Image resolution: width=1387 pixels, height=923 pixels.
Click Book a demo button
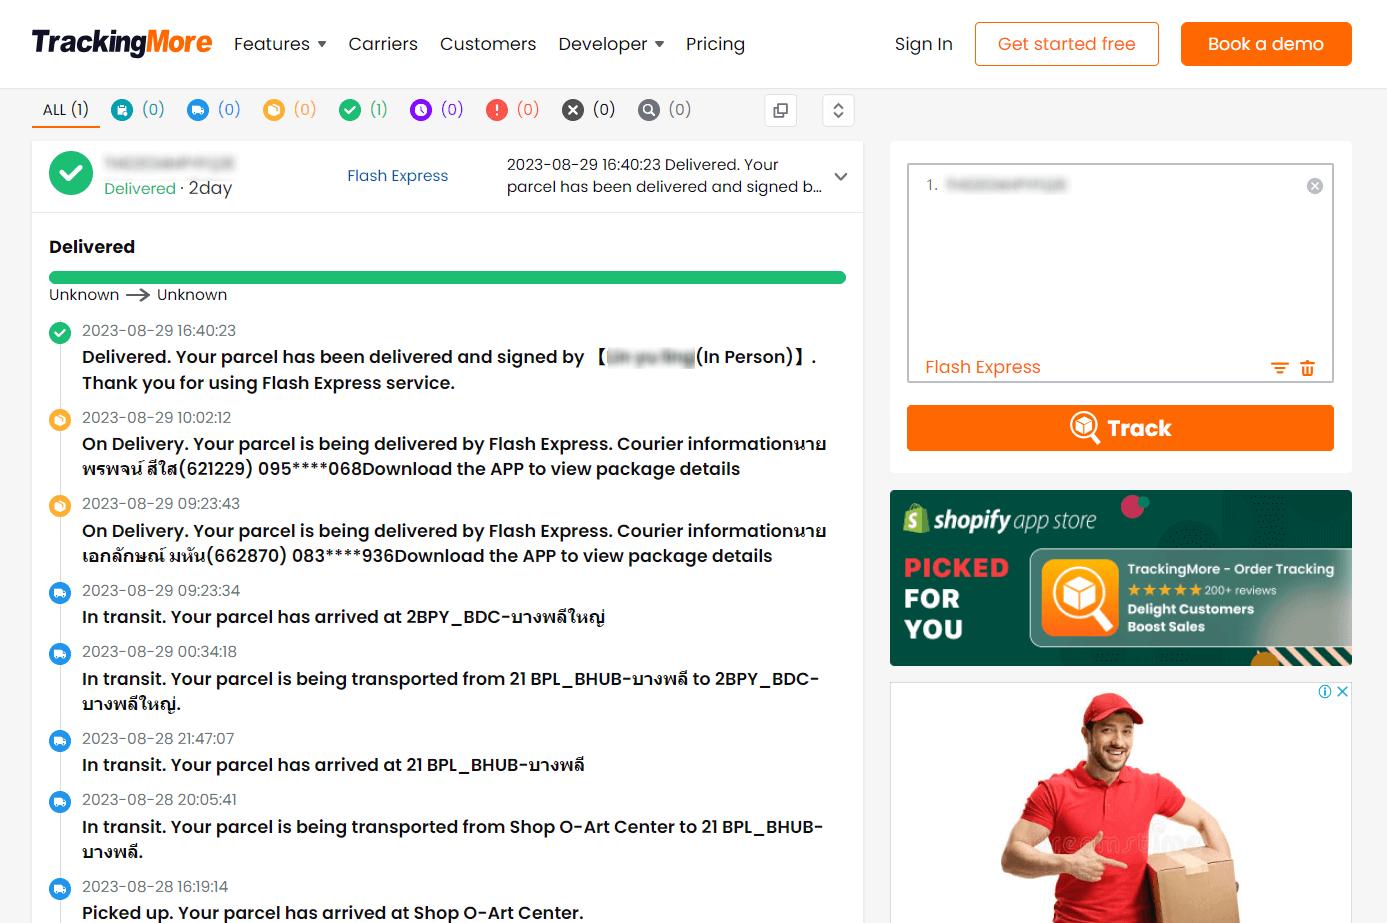(1265, 44)
